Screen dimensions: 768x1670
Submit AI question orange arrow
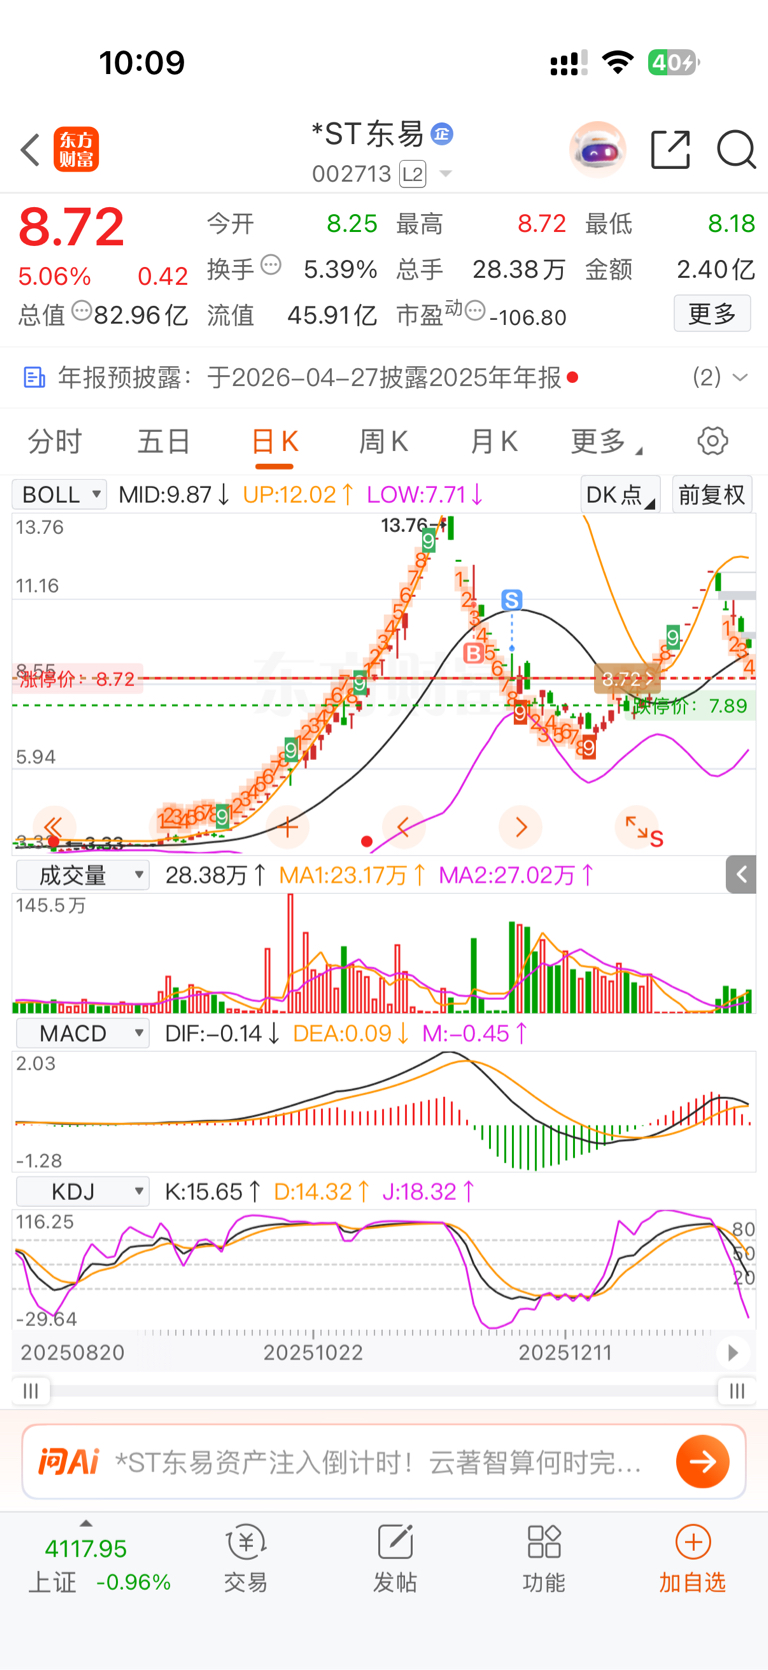coord(703,1462)
